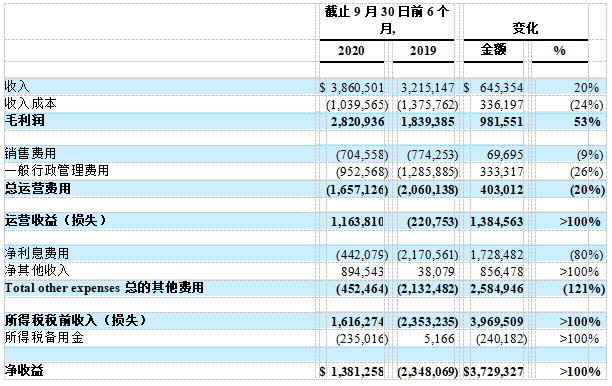612x386 pixels.
Task: Select the 毛利润 gross profit label
Action: [24, 120]
